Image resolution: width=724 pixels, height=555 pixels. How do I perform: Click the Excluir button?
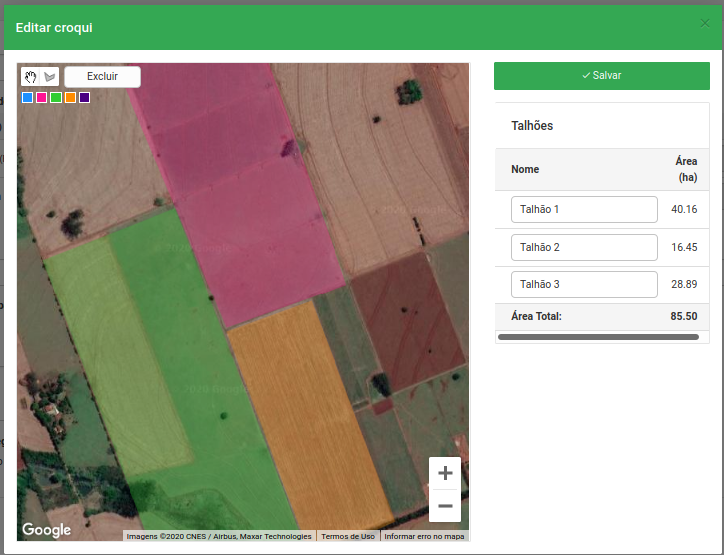tap(103, 77)
